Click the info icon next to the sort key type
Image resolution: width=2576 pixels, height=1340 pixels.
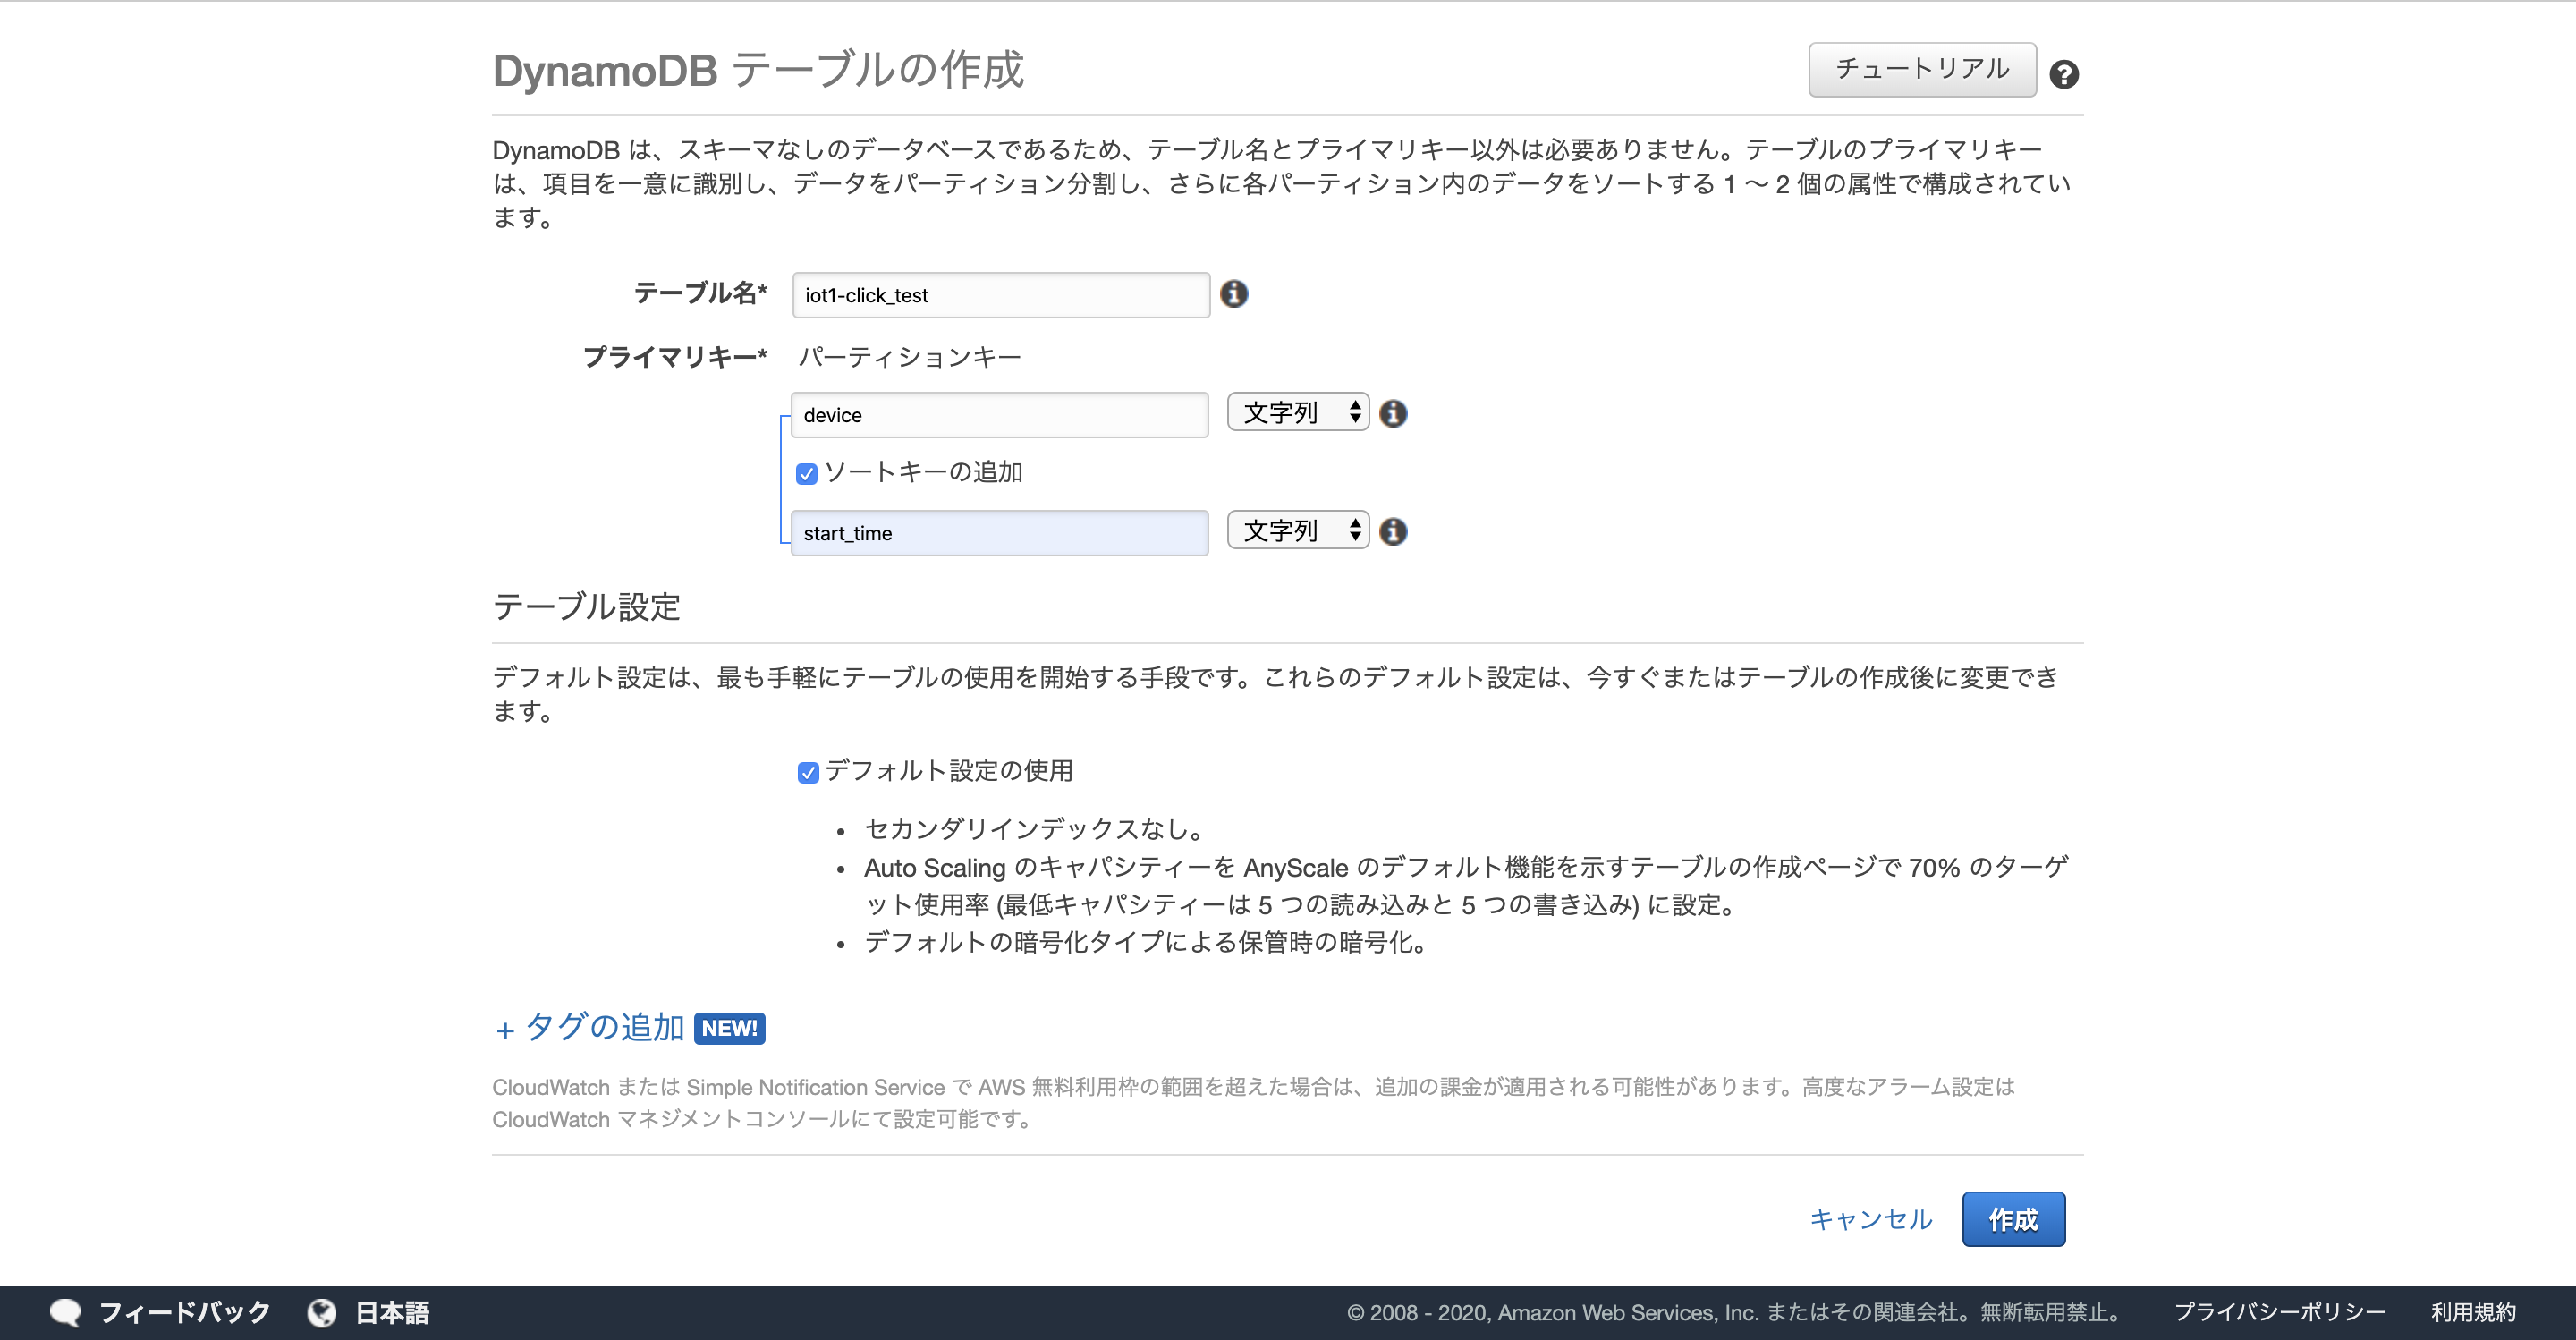[1394, 531]
